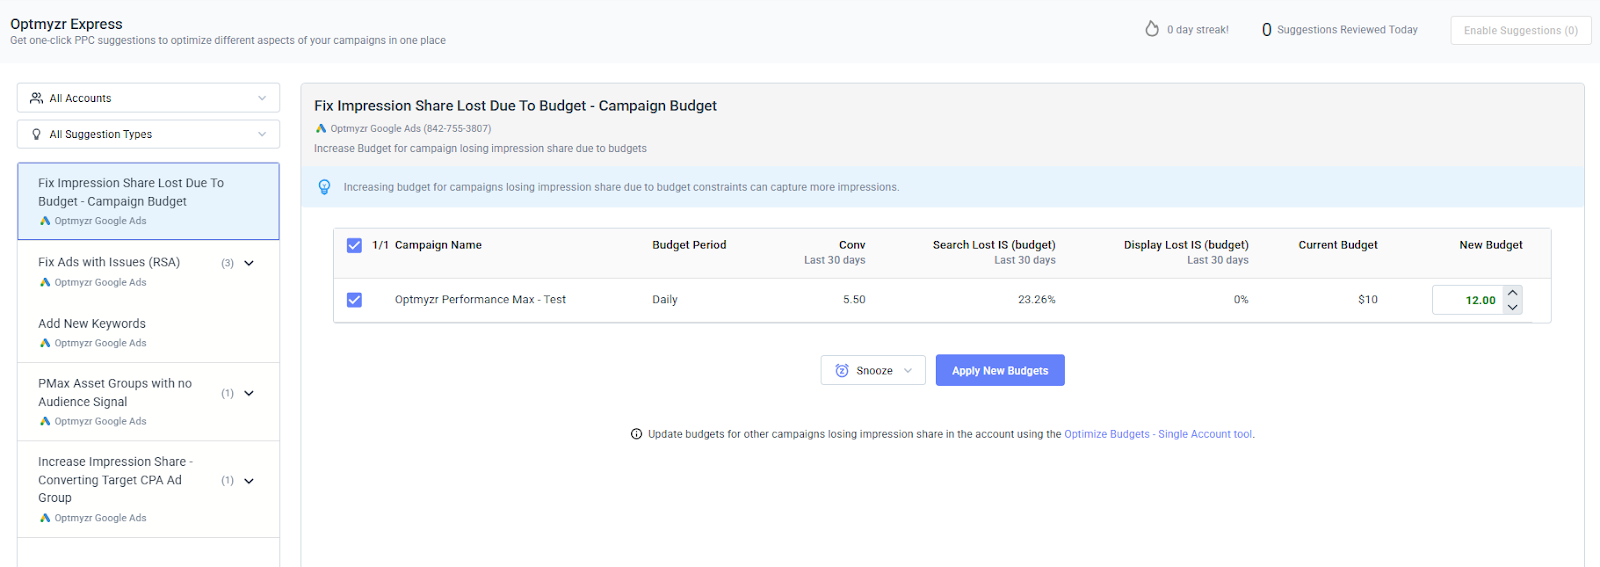The image size is (1600, 567).
Task: Click the info icon beside Update budgets note
Action: point(636,434)
